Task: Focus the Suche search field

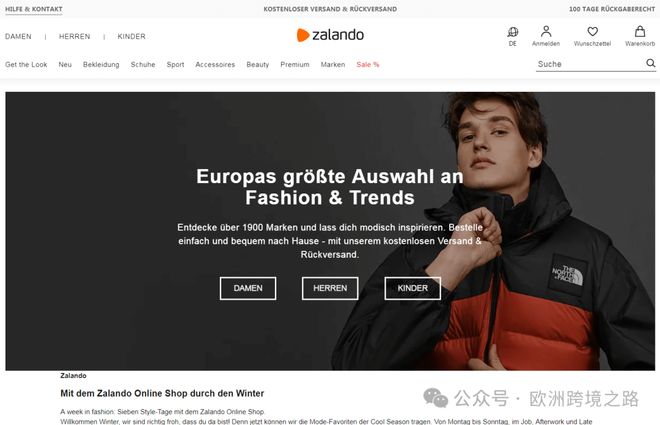Action: (591, 64)
